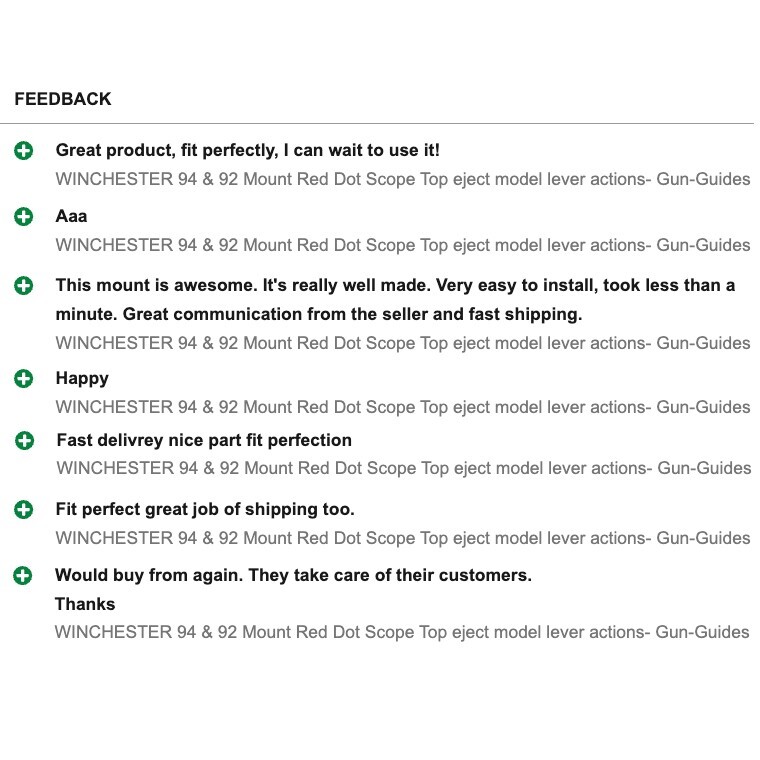Click the positive feedback icon next to "Aaa"
This screenshot has height=760, width=760.
(x=24, y=216)
